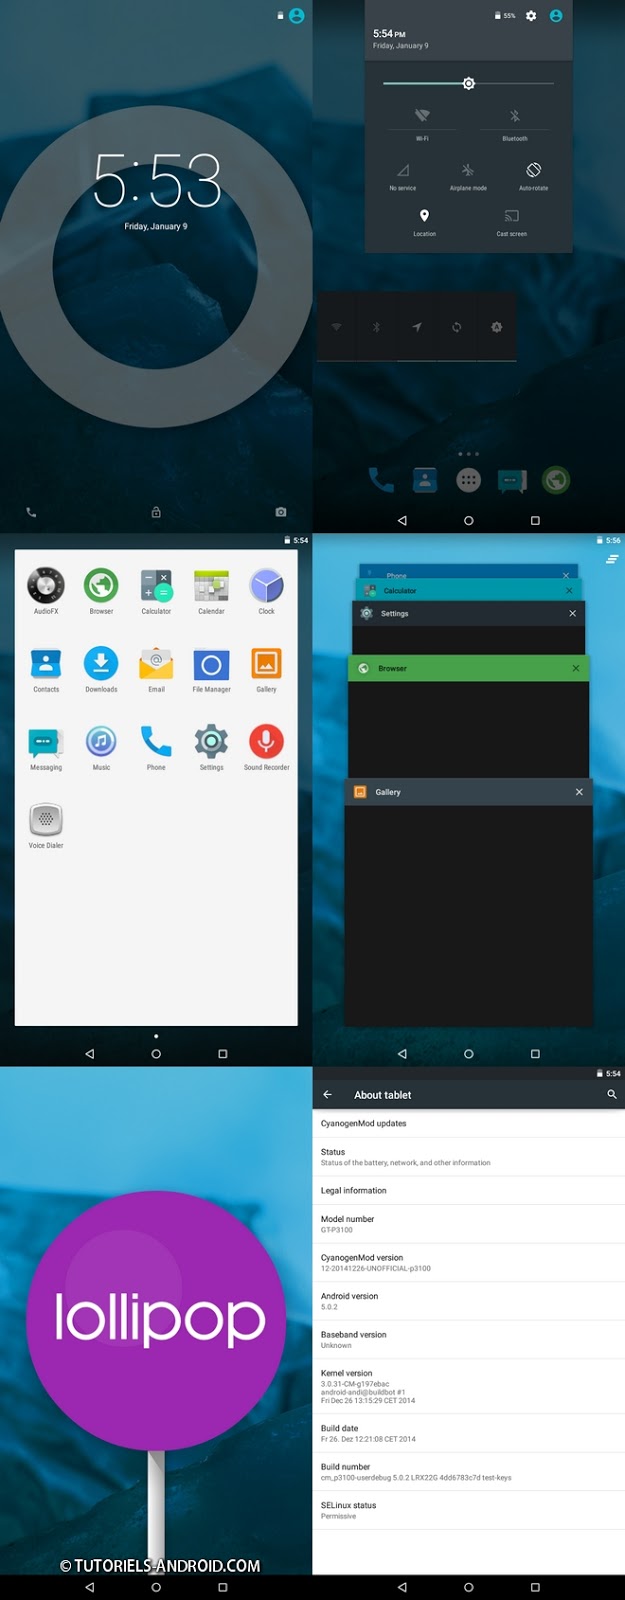Tap the Model number row
The width and height of the screenshot is (625, 1600).
click(469, 1224)
